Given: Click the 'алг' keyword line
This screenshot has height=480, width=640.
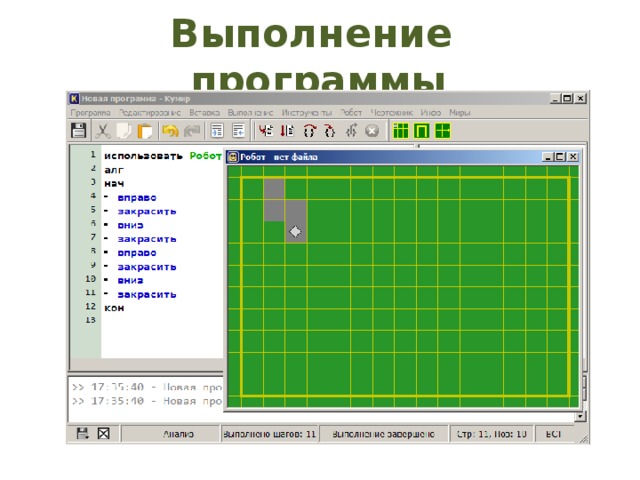Looking at the screenshot, I should coord(114,170).
